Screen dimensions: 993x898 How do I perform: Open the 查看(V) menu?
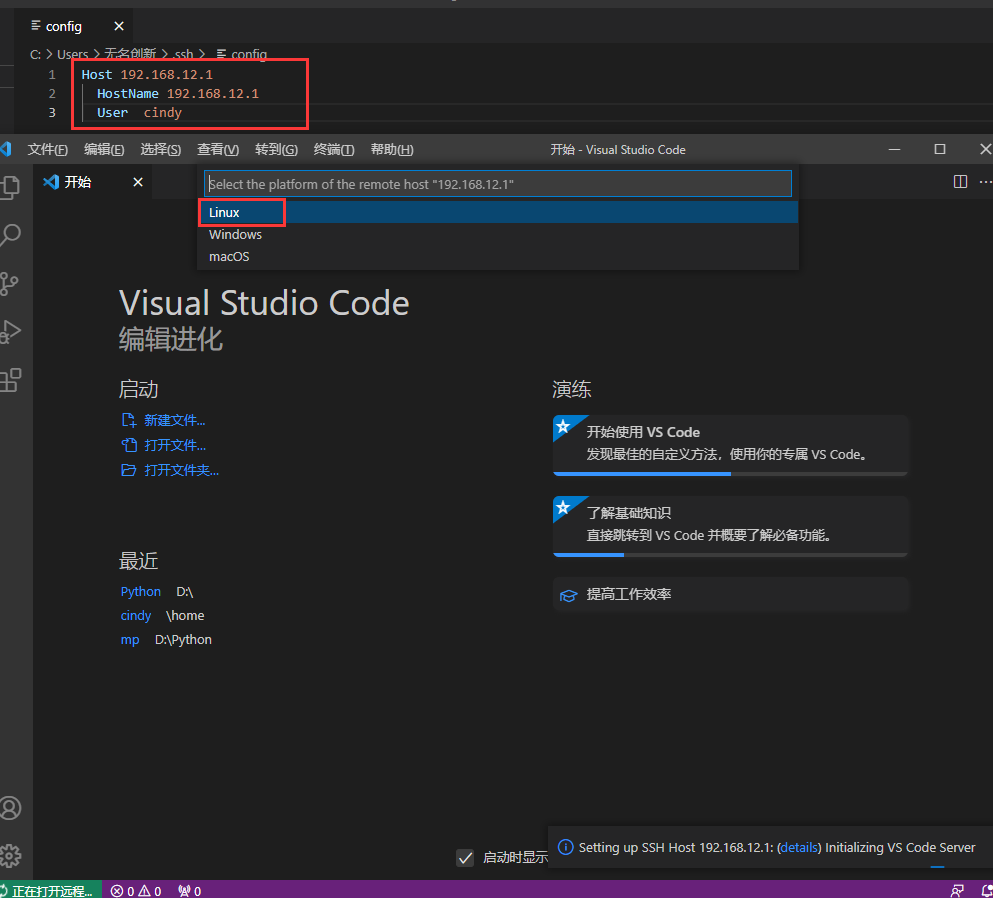tap(218, 149)
